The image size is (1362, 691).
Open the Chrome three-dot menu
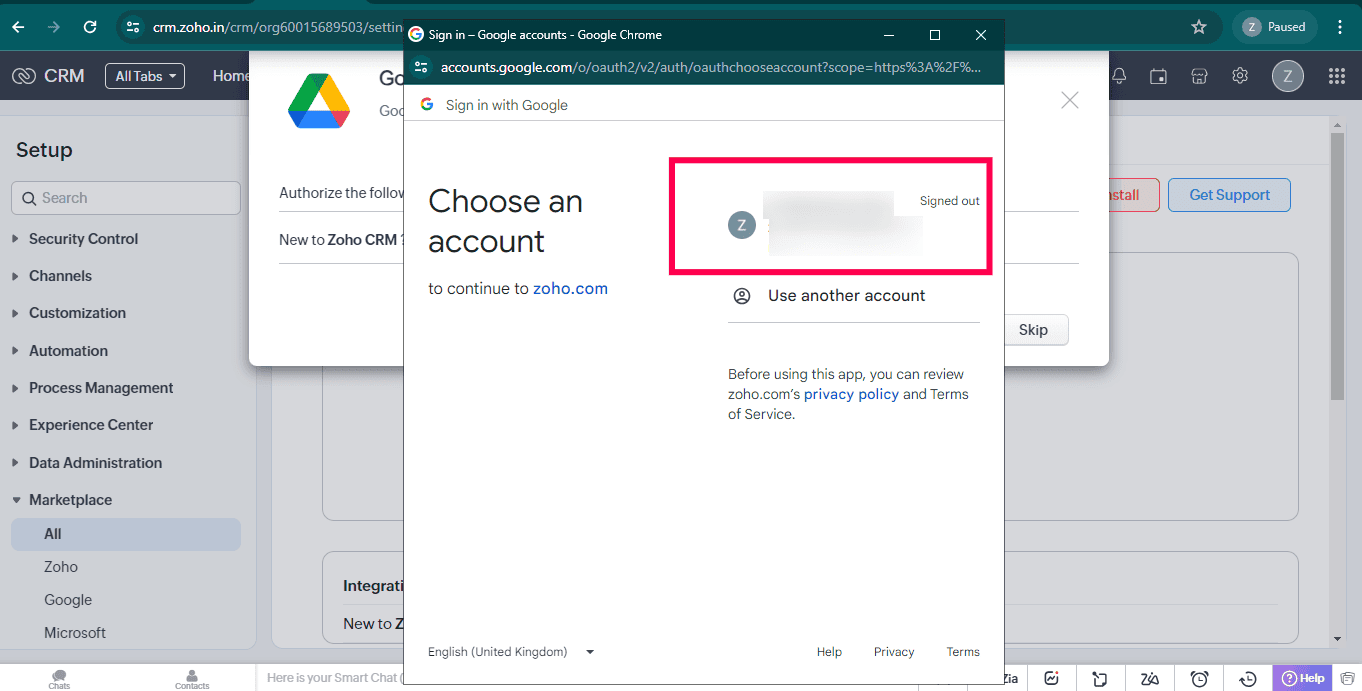pos(1340,27)
